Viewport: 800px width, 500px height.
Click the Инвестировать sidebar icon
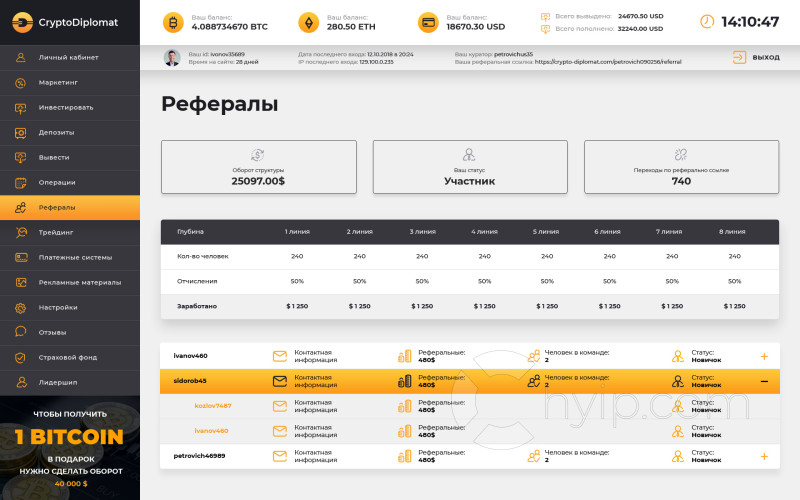pos(20,108)
